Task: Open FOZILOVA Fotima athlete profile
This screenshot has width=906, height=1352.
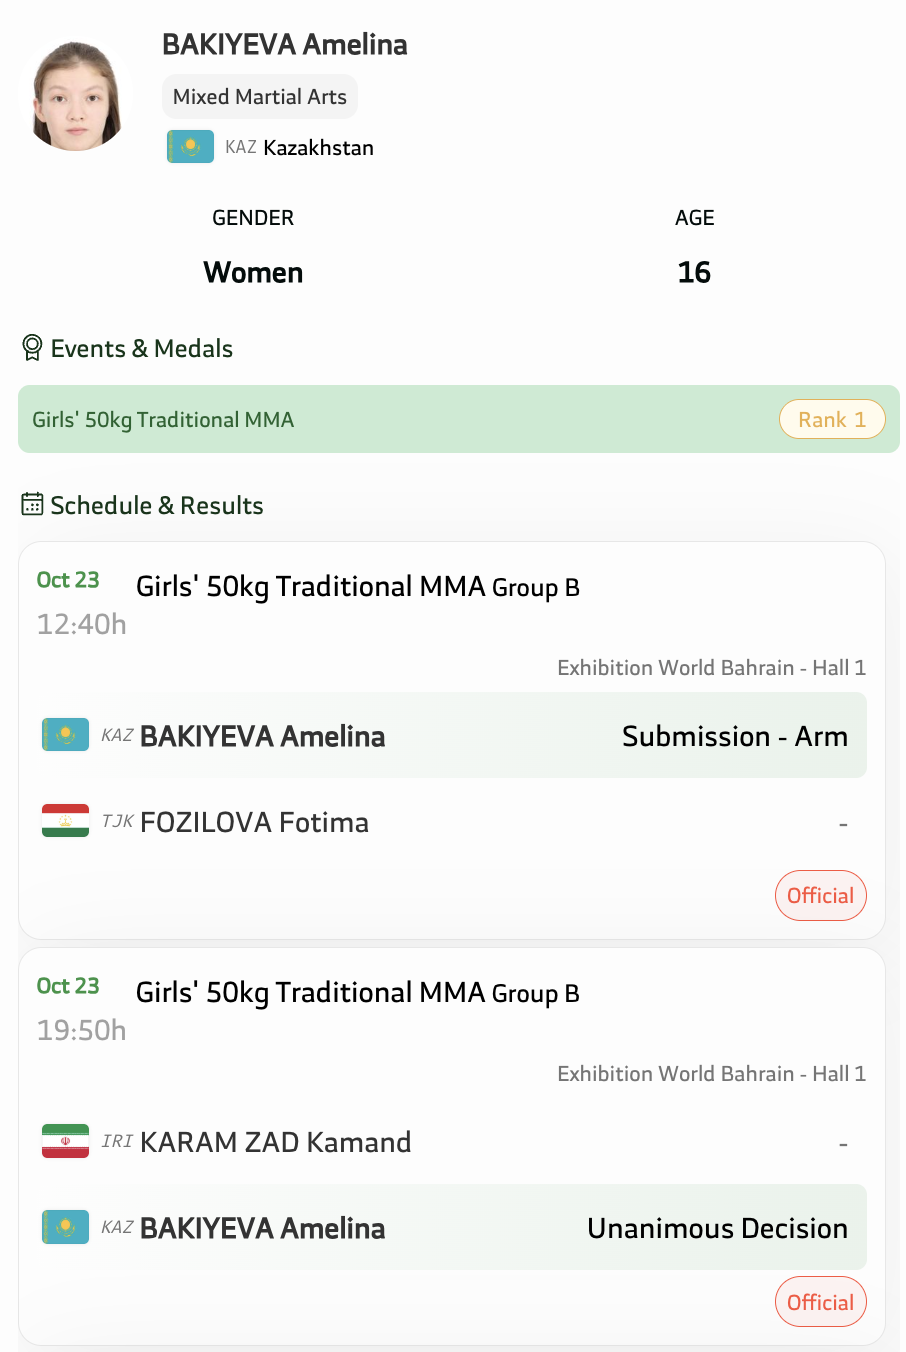Action: tap(254, 822)
